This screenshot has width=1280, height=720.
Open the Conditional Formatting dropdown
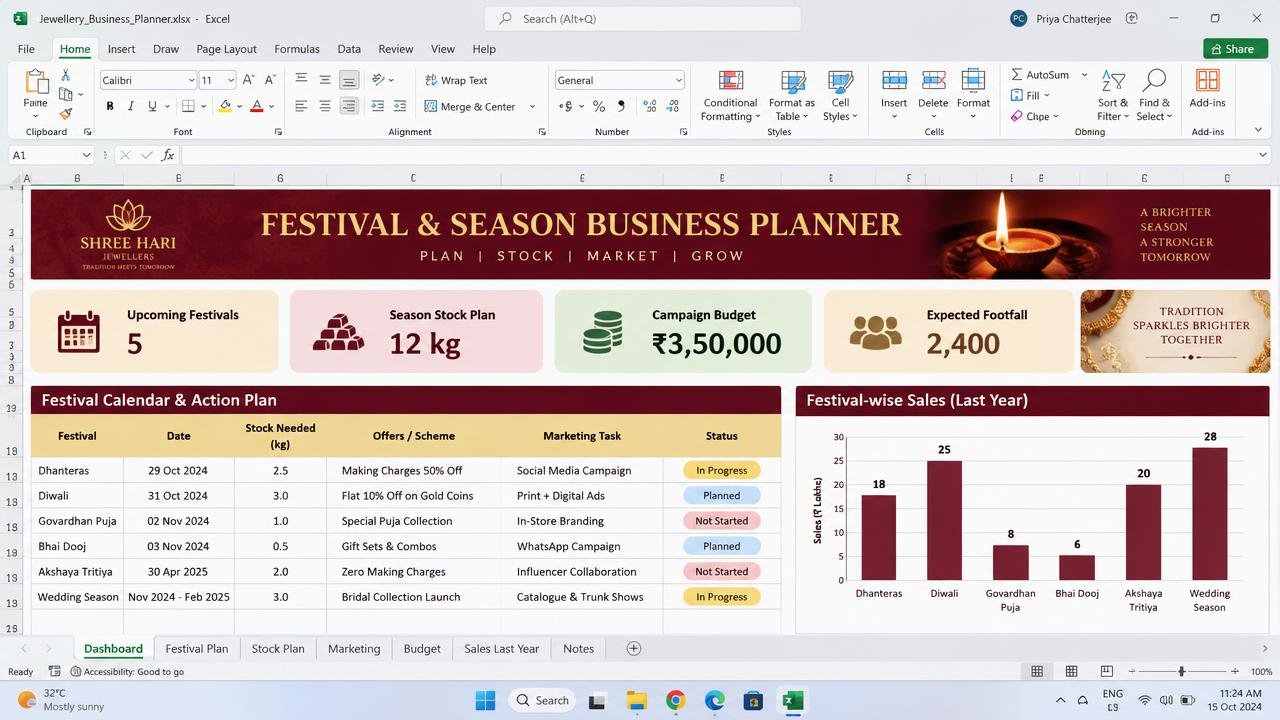point(731,96)
